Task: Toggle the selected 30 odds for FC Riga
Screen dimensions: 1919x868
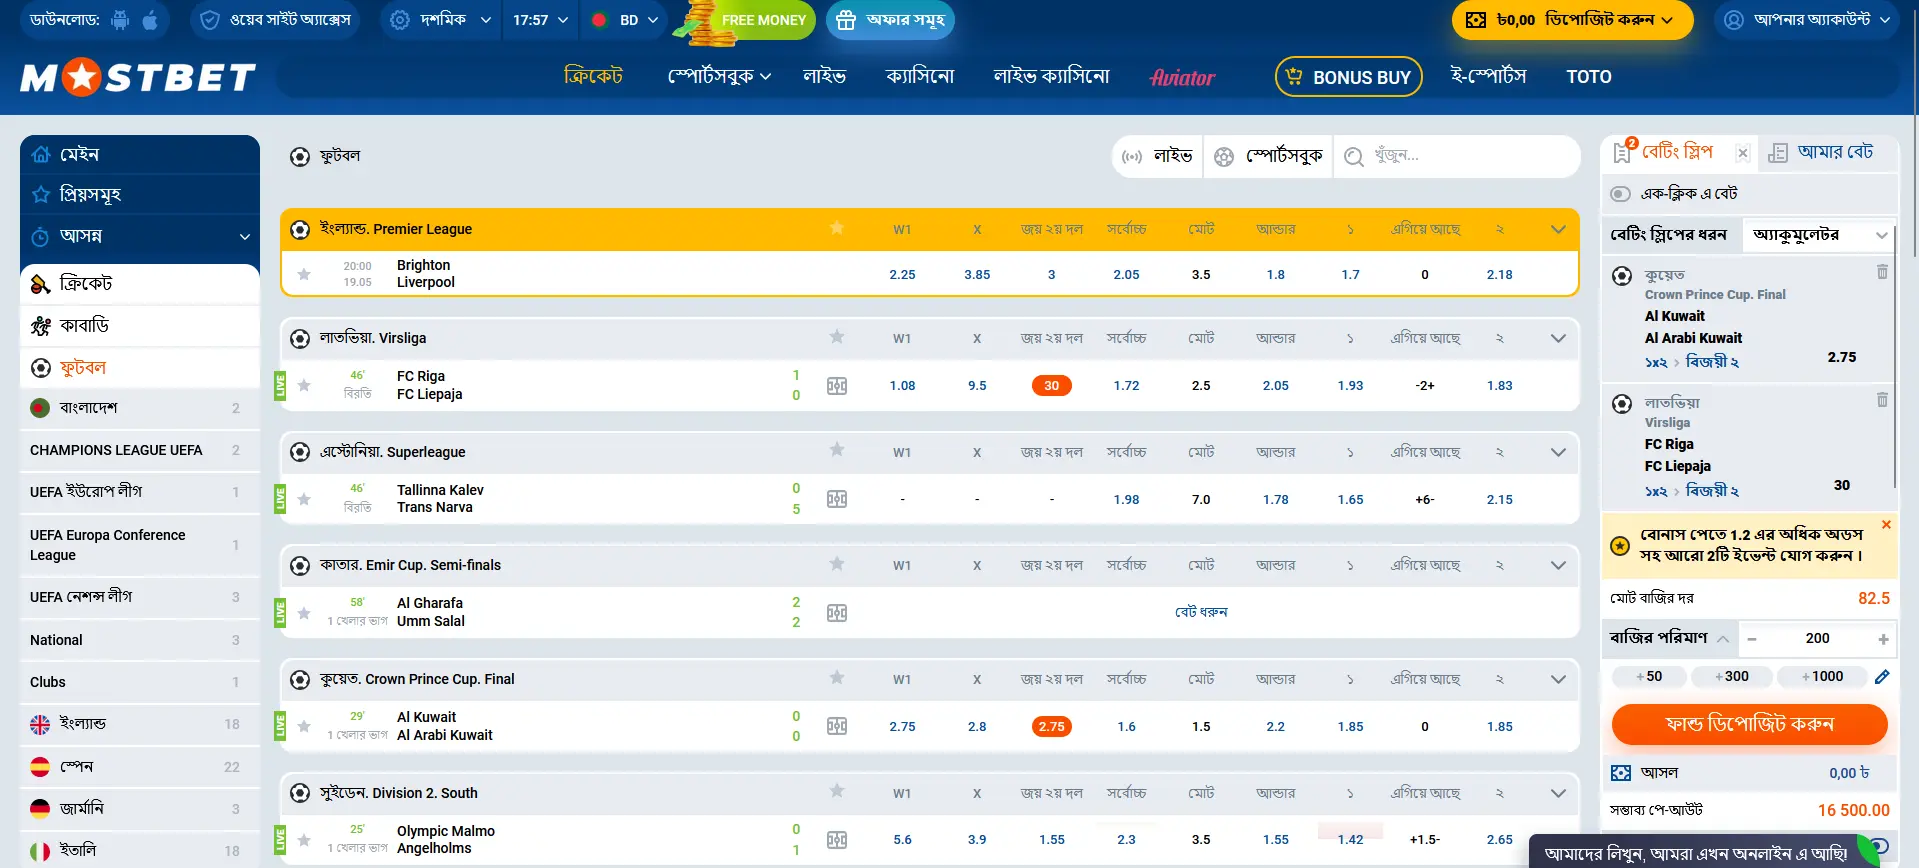Action: (1051, 386)
